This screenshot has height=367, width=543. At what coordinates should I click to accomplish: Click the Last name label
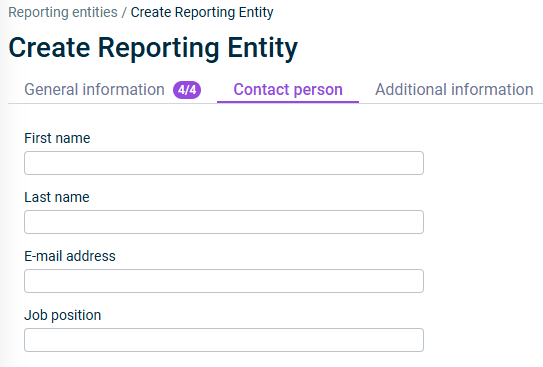57,197
